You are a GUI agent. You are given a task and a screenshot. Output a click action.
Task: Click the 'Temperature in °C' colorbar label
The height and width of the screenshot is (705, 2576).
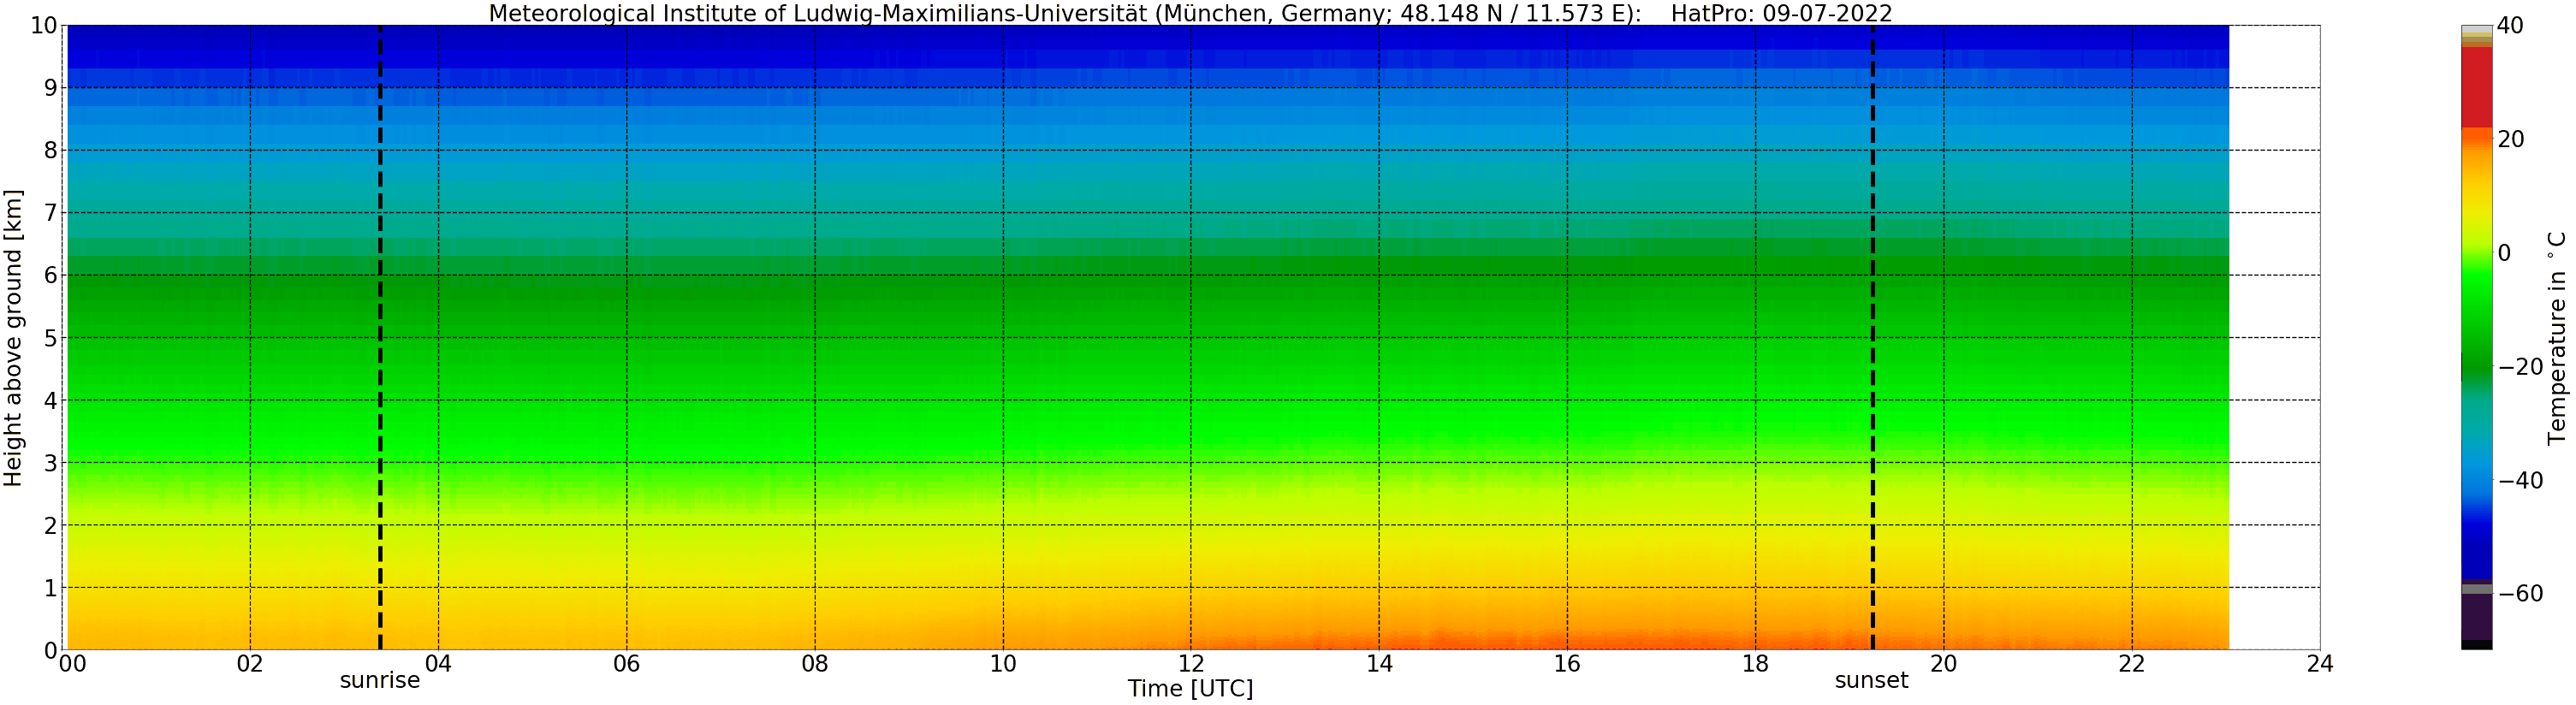pyautogui.click(x=2557, y=338)
